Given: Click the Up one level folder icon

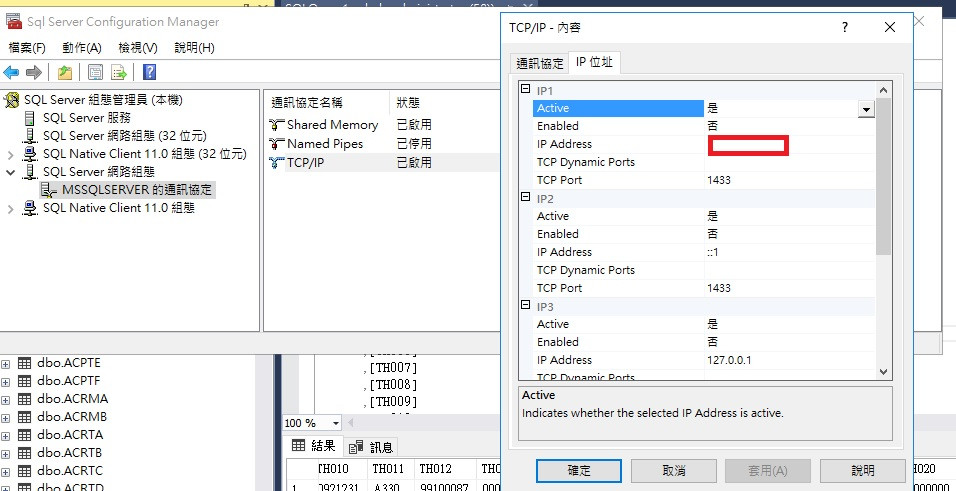Looking at the screenshot, I should coord(65,73).
